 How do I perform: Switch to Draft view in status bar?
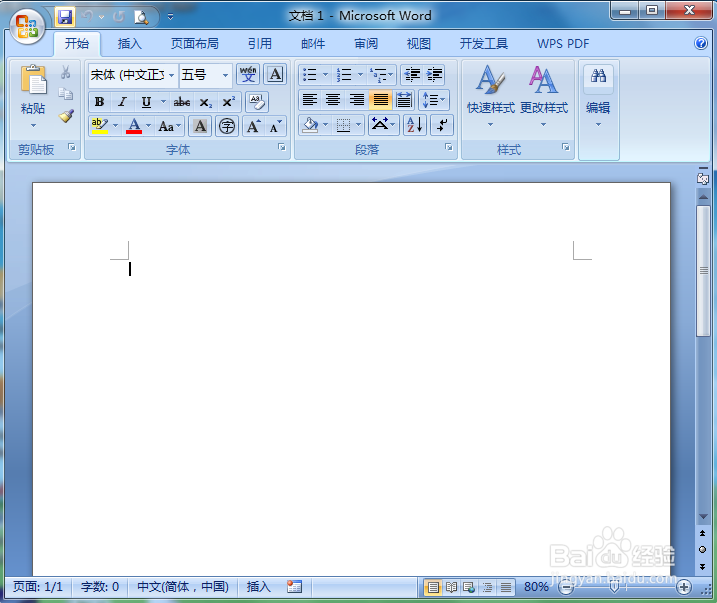pos(505,587)
